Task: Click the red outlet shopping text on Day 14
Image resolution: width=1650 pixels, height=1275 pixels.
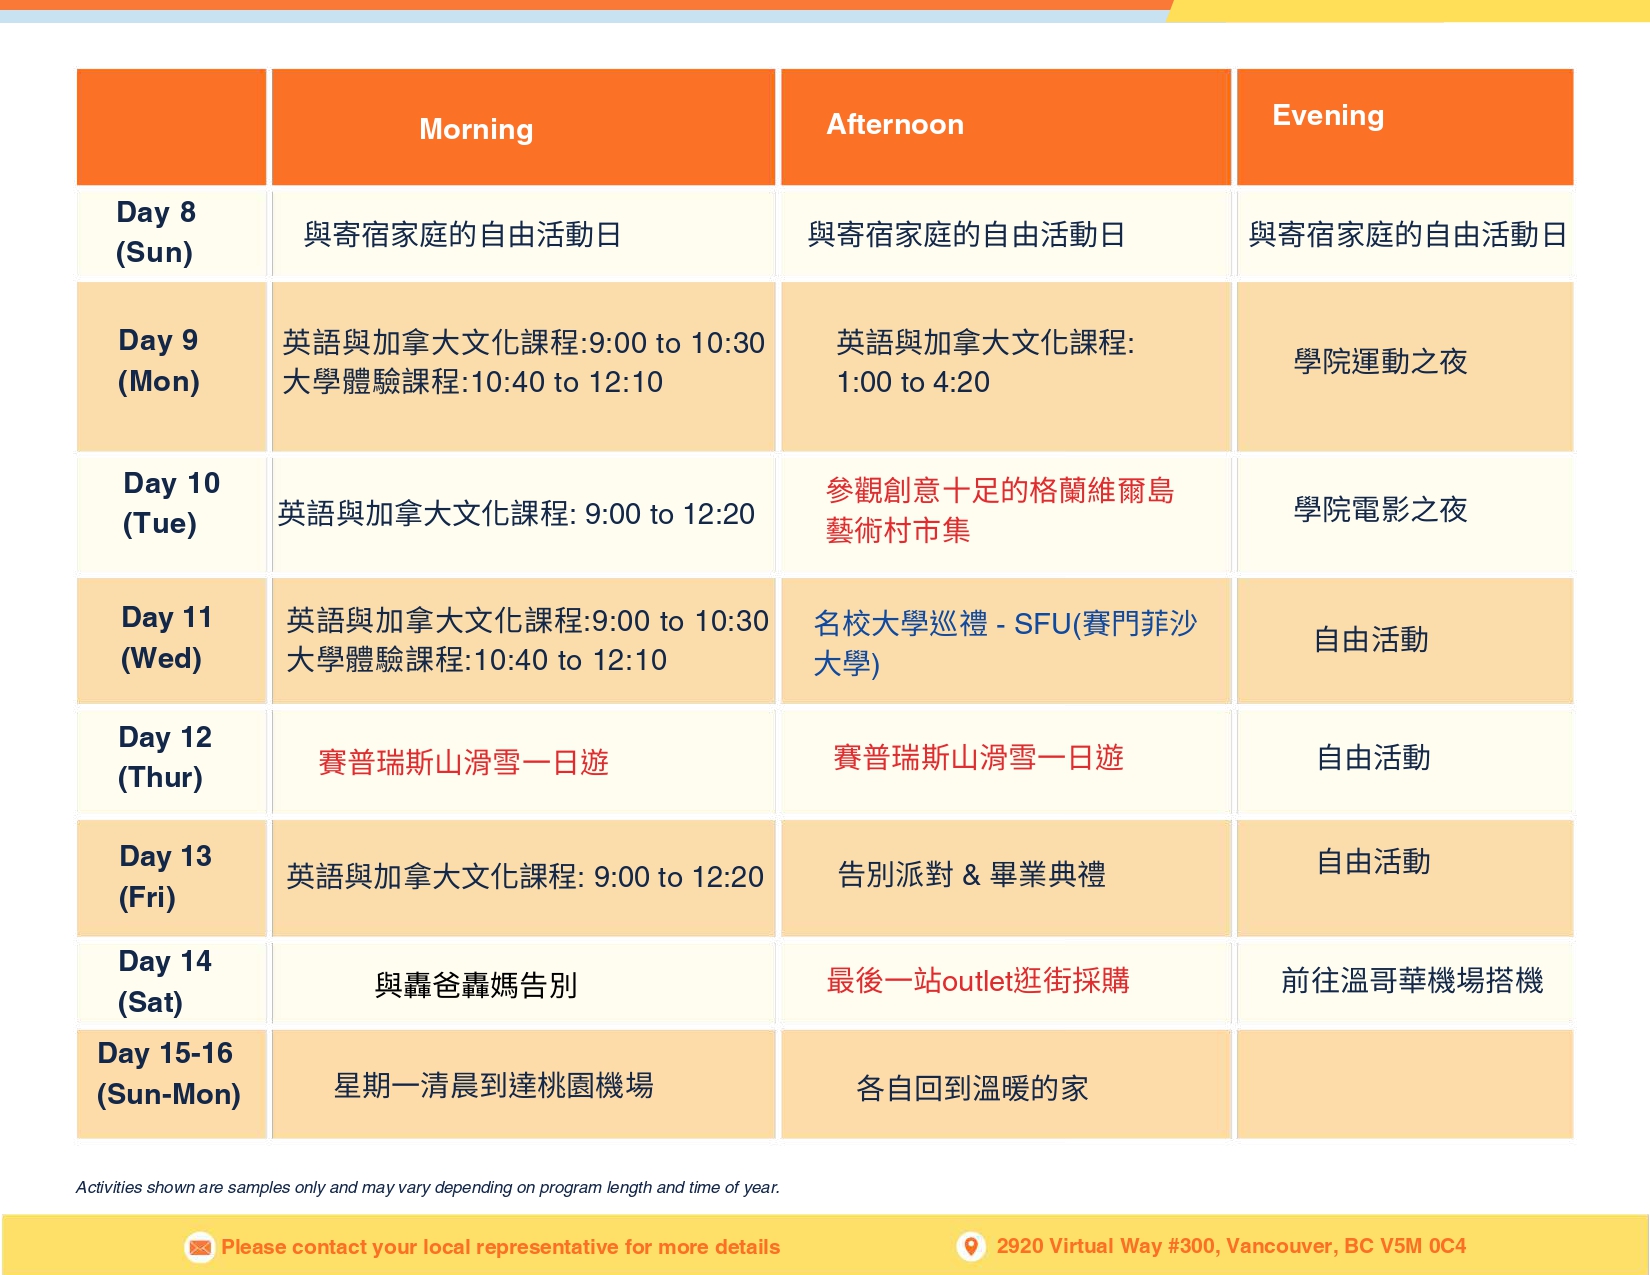Action: click(x=977, y=981)
